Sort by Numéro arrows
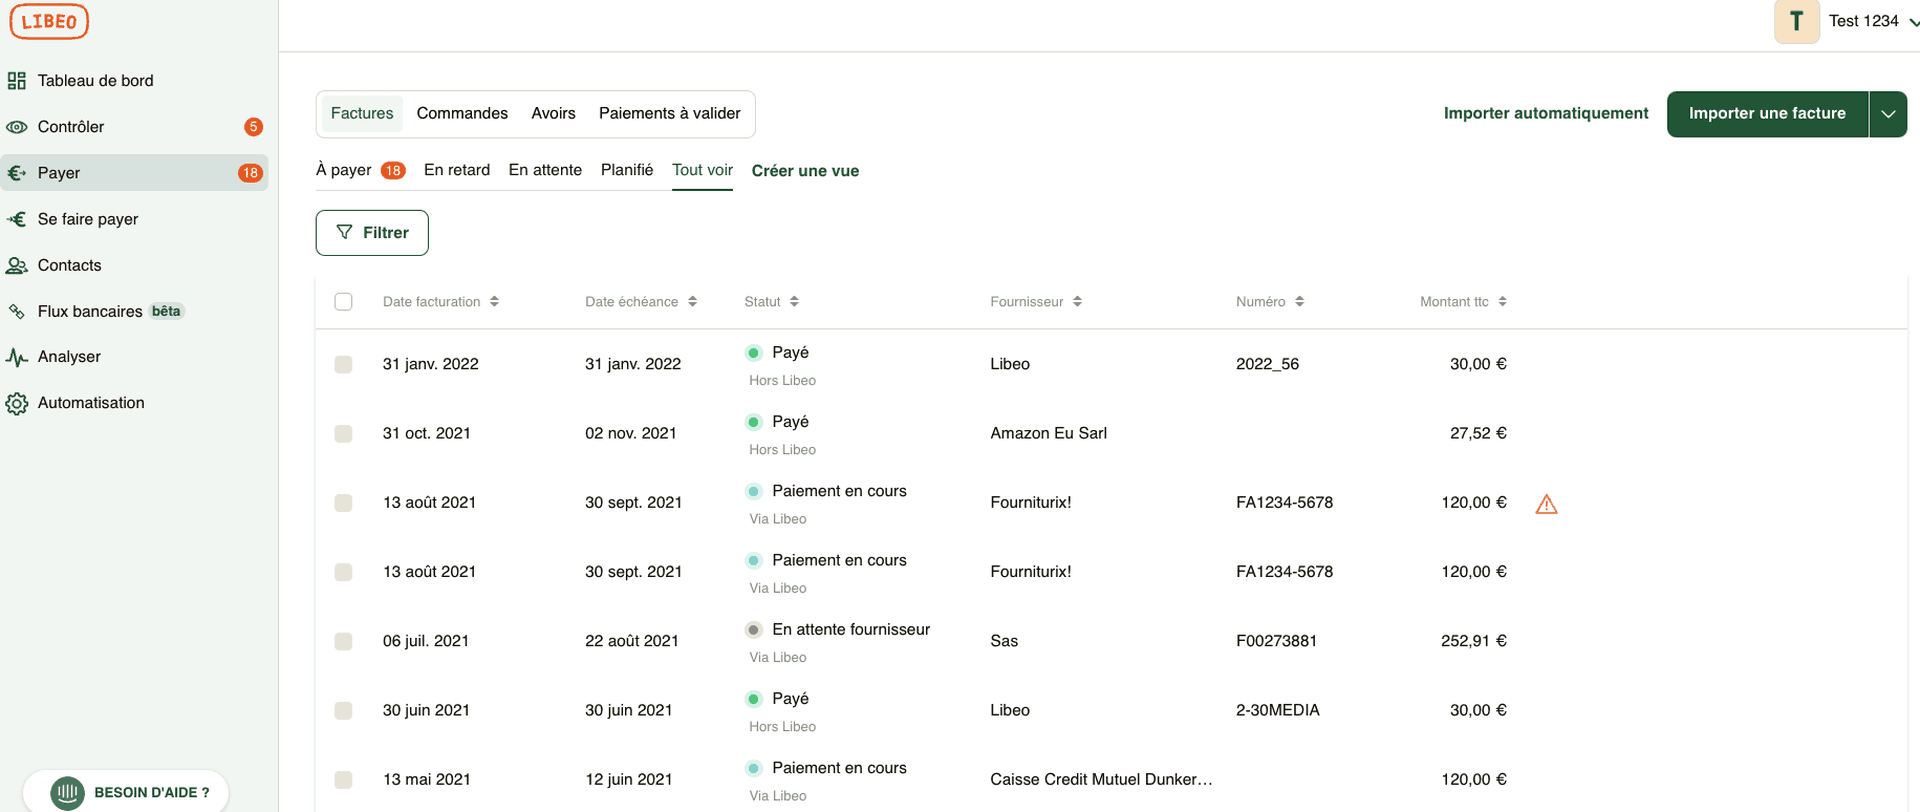The image size is (1920, 812). pos(1299,301)
